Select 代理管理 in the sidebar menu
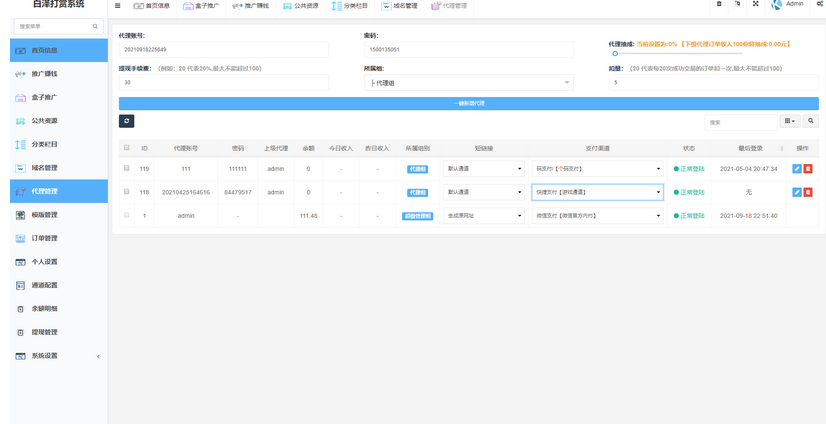 (59, 191)
